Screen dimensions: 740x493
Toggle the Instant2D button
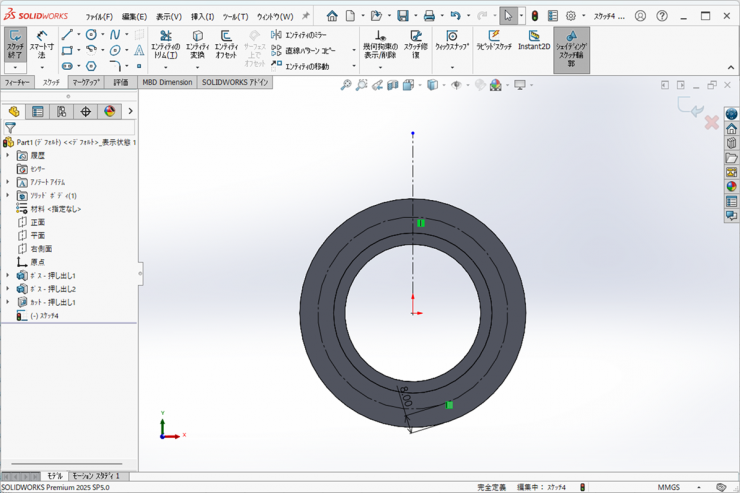pos(533,41)
